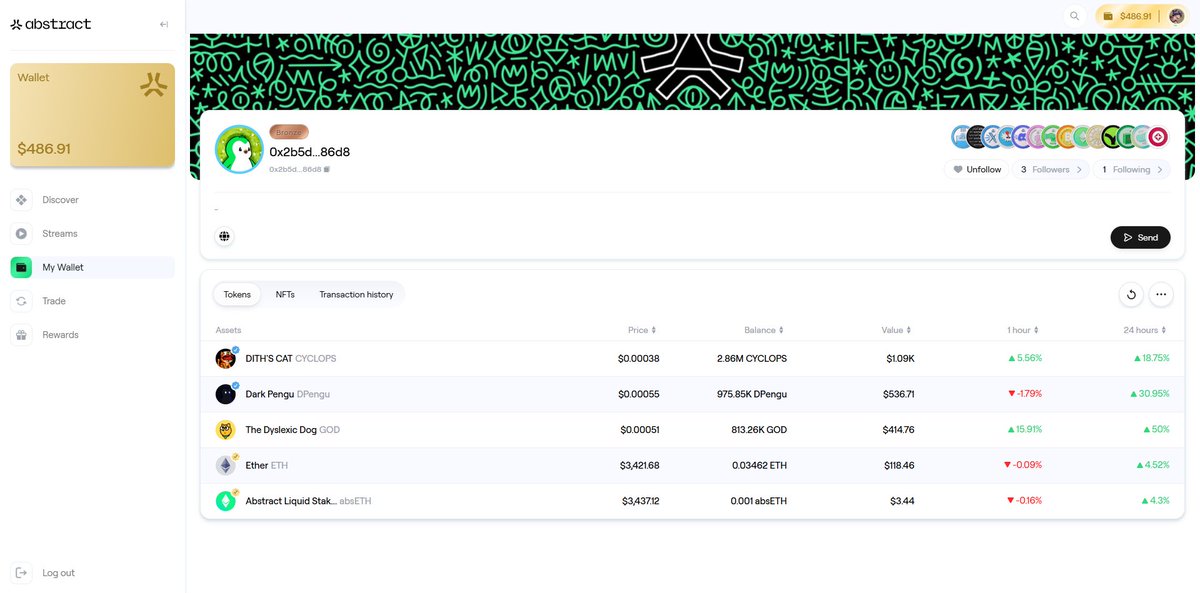Click the 30.95% 24-hour change
1200x593 pixels.
click(x=1151, y=394)
